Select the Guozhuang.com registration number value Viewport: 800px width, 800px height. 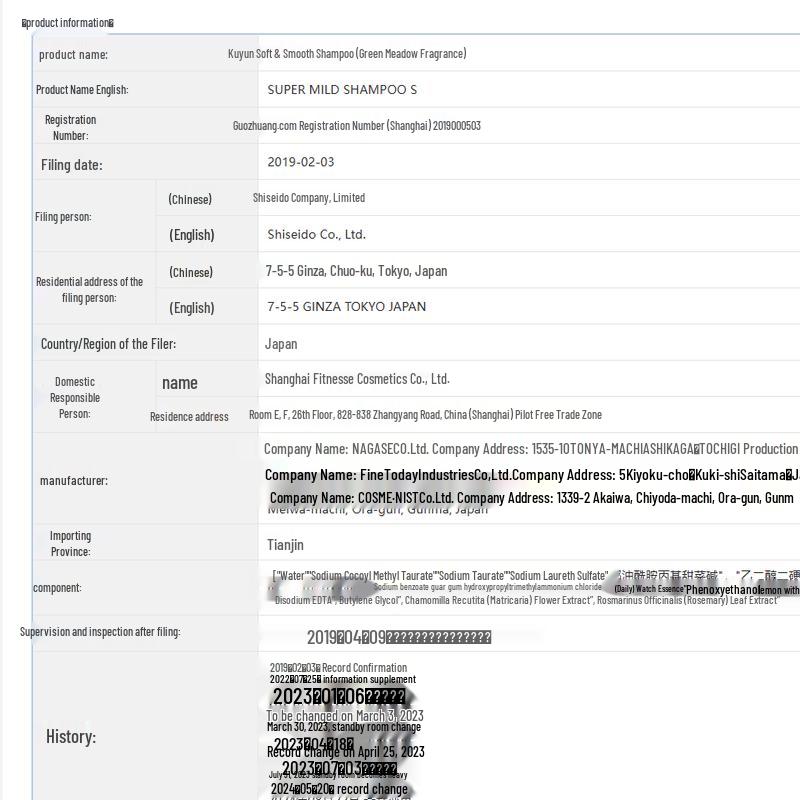(x=356, y=126)
